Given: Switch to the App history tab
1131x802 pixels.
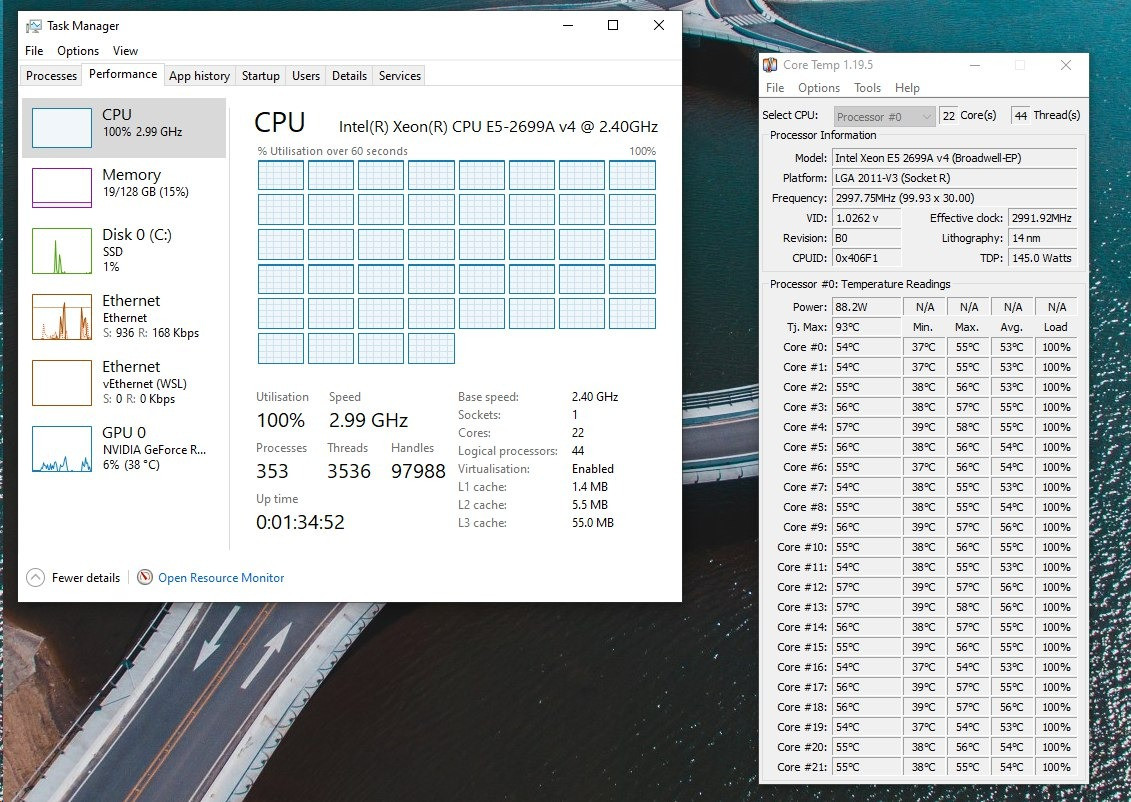Looking at the screenshot, I should coord(199,76).
